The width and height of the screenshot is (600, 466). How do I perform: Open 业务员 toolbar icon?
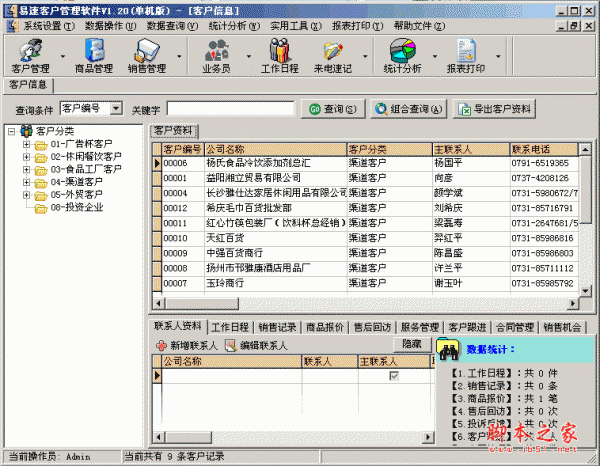(217, 50)
